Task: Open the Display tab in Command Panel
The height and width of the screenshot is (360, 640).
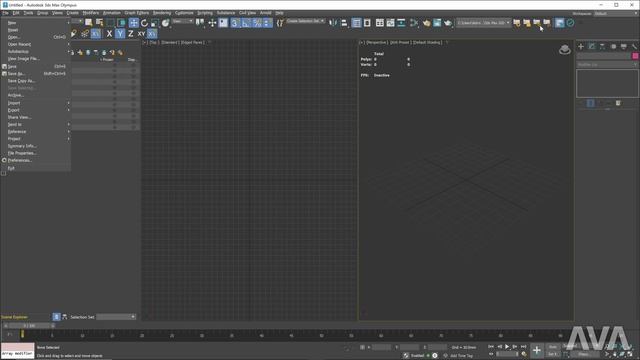Action: pyautogui.click(x=623, y=47)
